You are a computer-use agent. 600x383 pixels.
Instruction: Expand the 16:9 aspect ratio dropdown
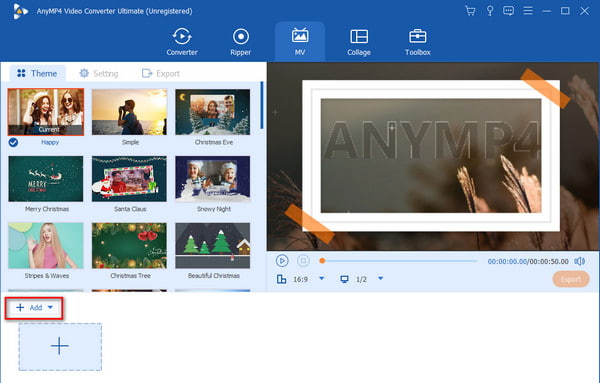pyautogui.click(x=321, y=279)
